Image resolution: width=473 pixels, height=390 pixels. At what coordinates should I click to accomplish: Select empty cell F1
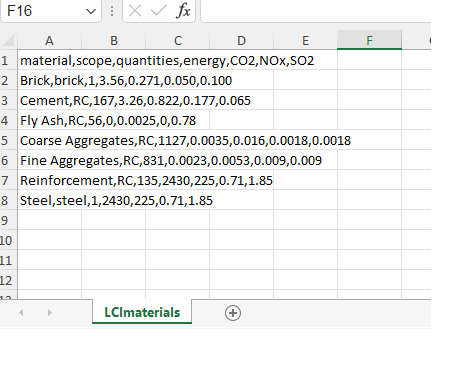point(369,60)
